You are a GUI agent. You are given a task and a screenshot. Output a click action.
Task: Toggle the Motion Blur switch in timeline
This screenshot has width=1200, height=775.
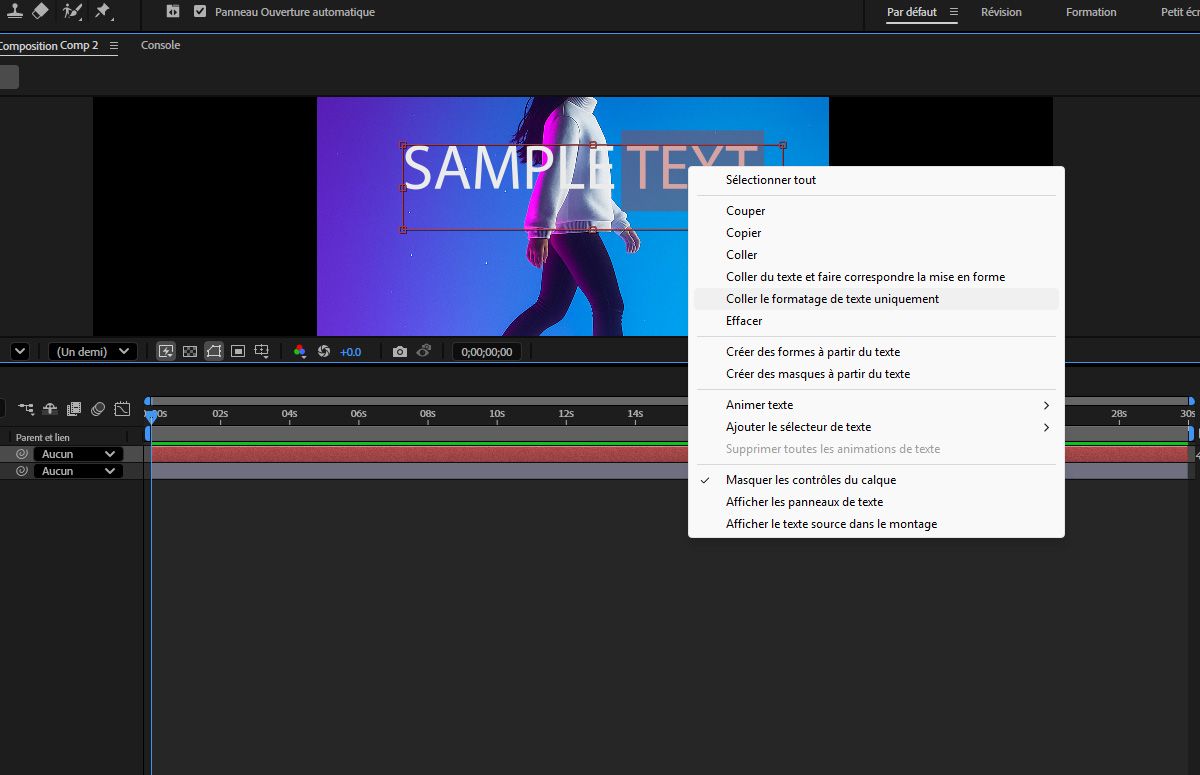(x=98, y=409)
